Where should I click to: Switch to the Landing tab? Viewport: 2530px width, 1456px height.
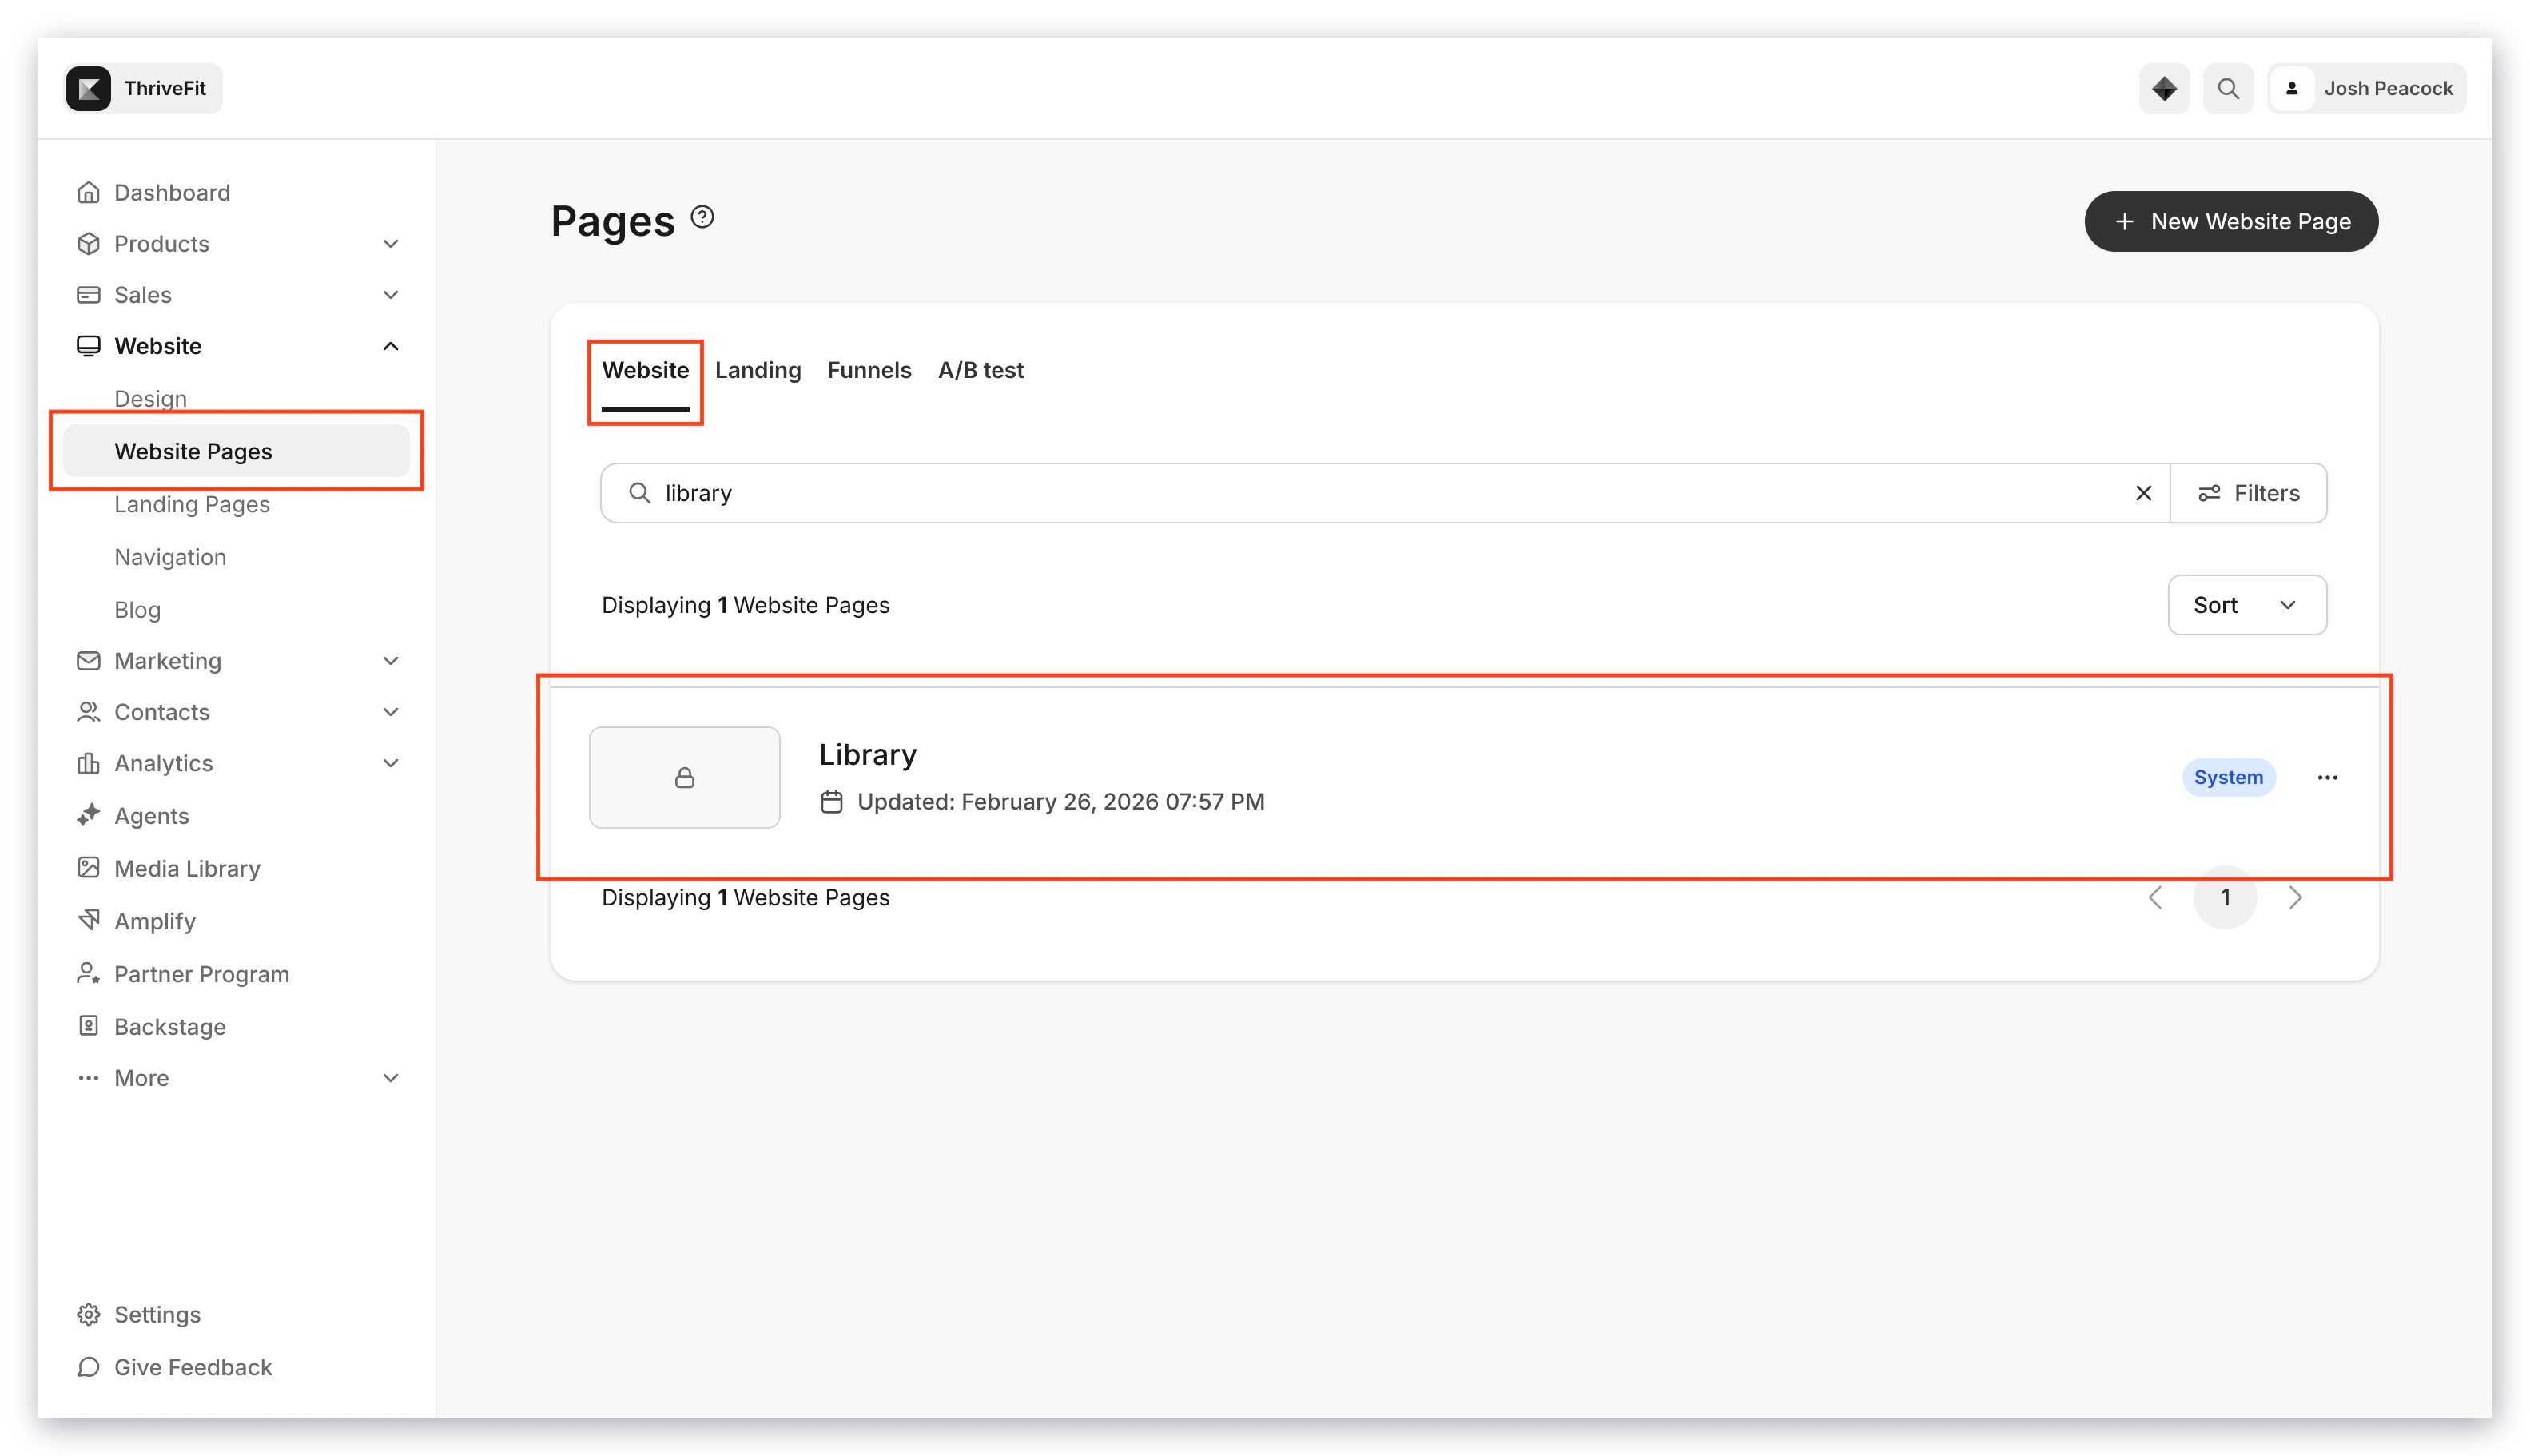[x=758, y=370]
